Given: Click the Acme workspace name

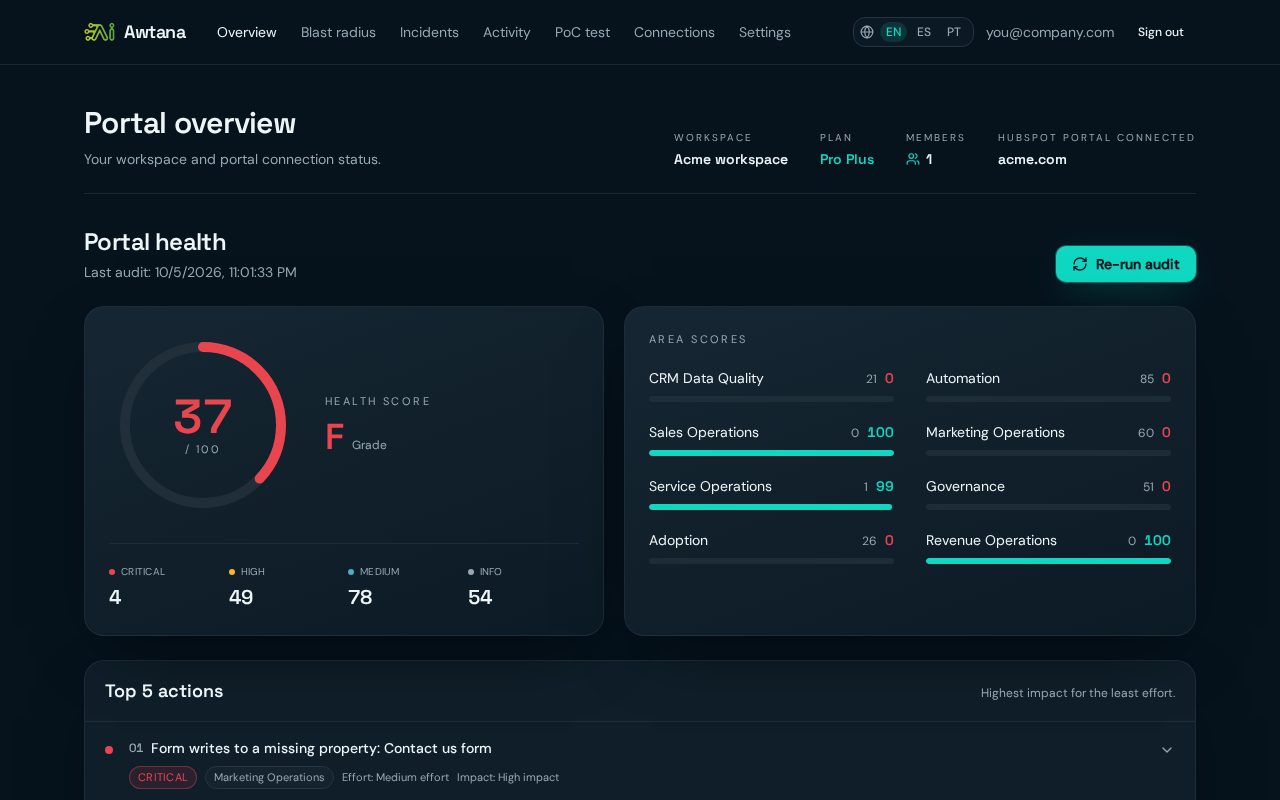Looking at the screenshot, I should coord(731,159).
